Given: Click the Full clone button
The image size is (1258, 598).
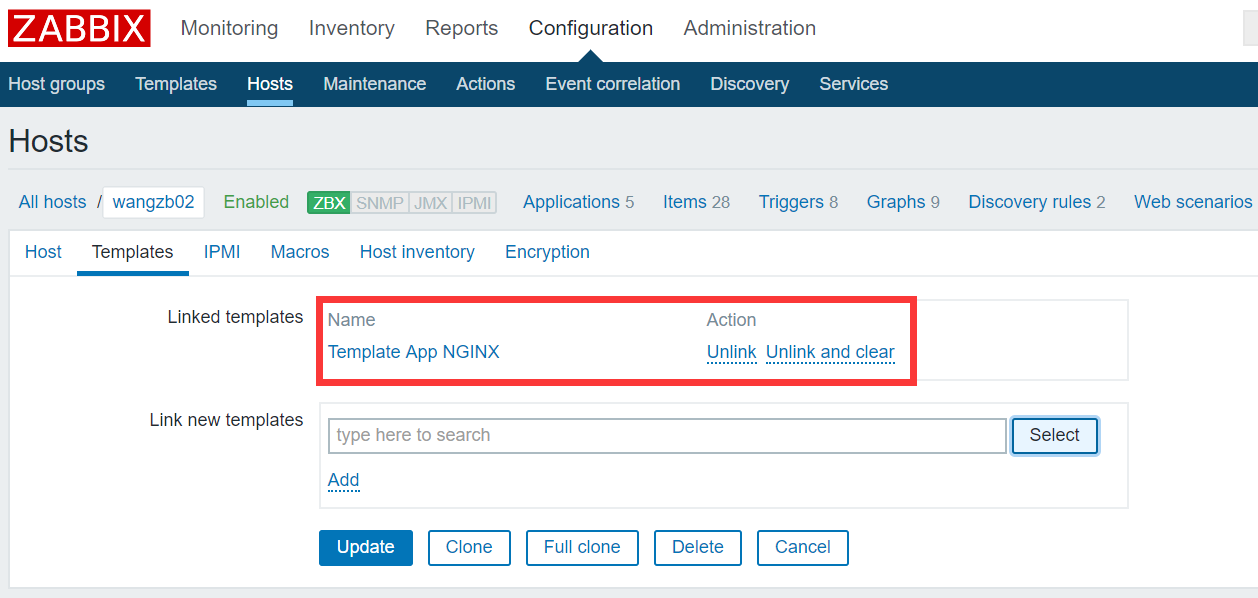Looking at the screenshot, I should click(582, 547).
